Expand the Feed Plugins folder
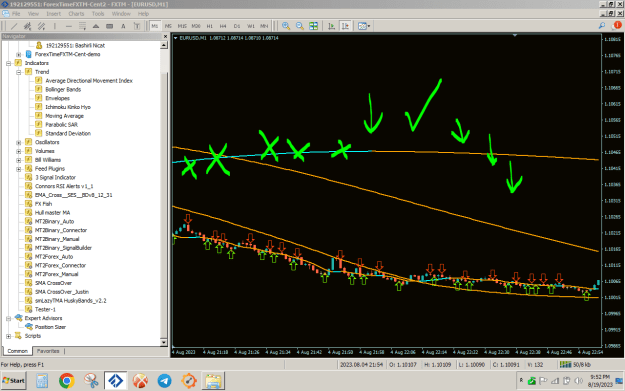The height and width of the screenshot is (391, 625). pos(18,169)
